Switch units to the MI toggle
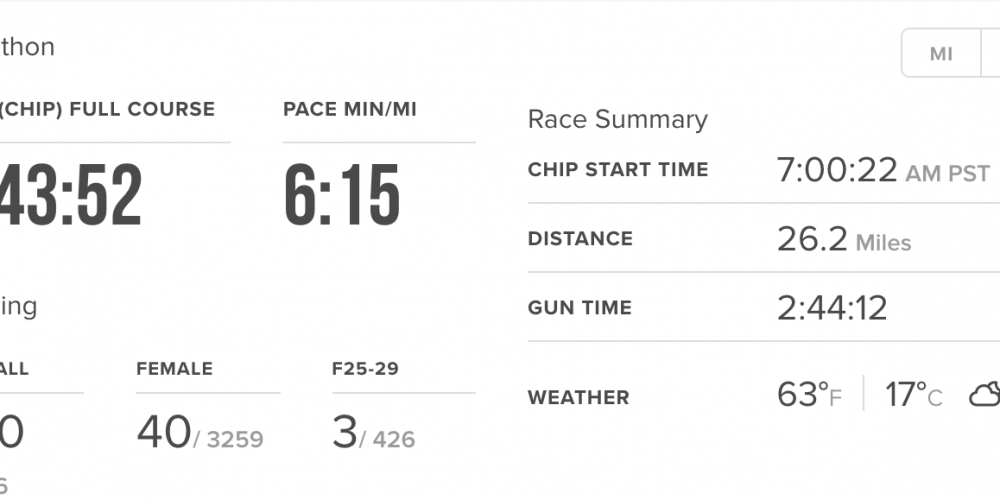1000x500 pixels. pyautogui.click(x=941, y=54)
